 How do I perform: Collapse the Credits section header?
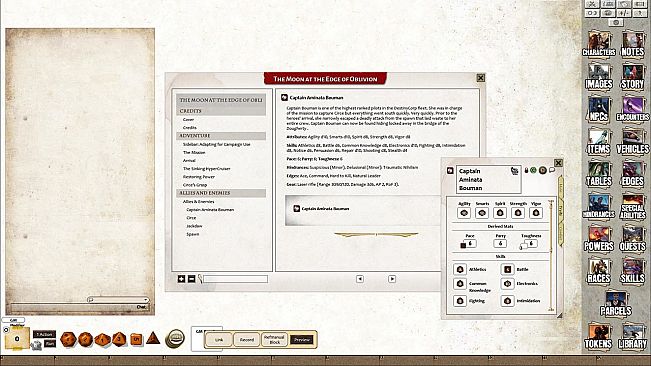221,111
